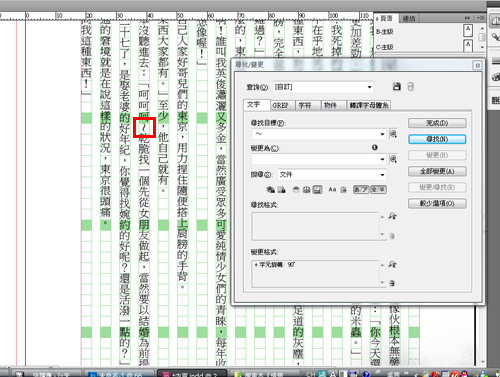
Task: Switch to the 文字 tab
Action: 256,105
